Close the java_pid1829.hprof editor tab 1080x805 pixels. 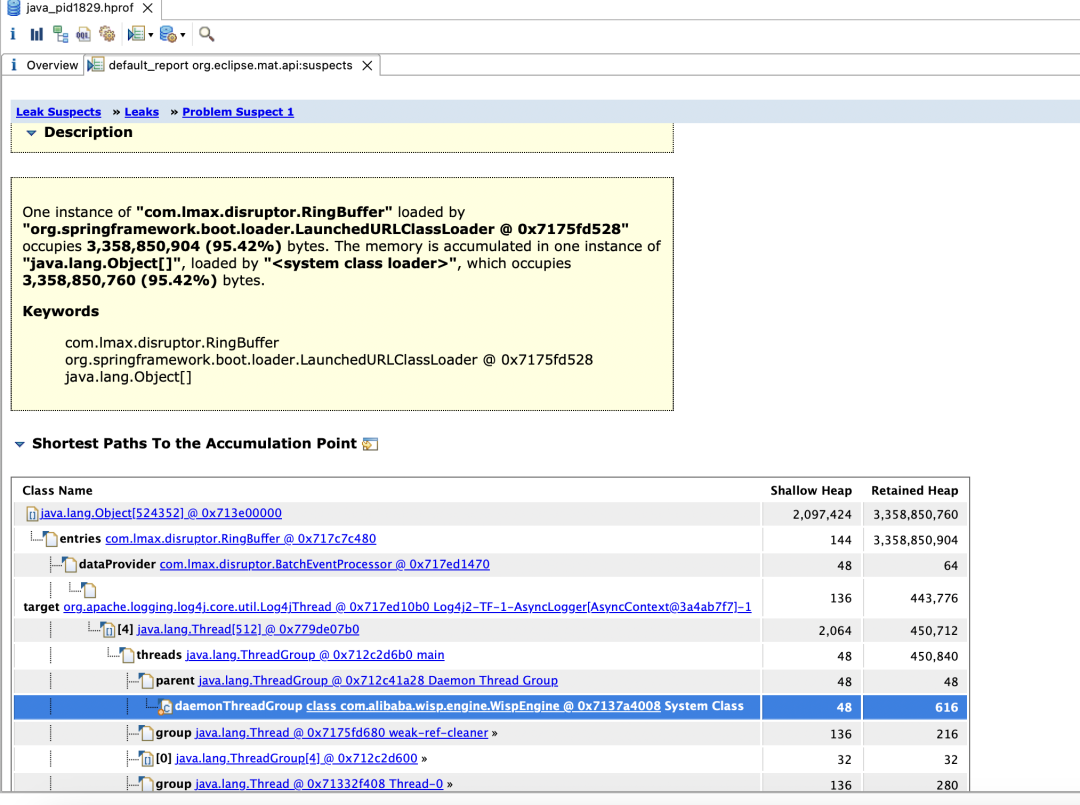tap(147, 8)
